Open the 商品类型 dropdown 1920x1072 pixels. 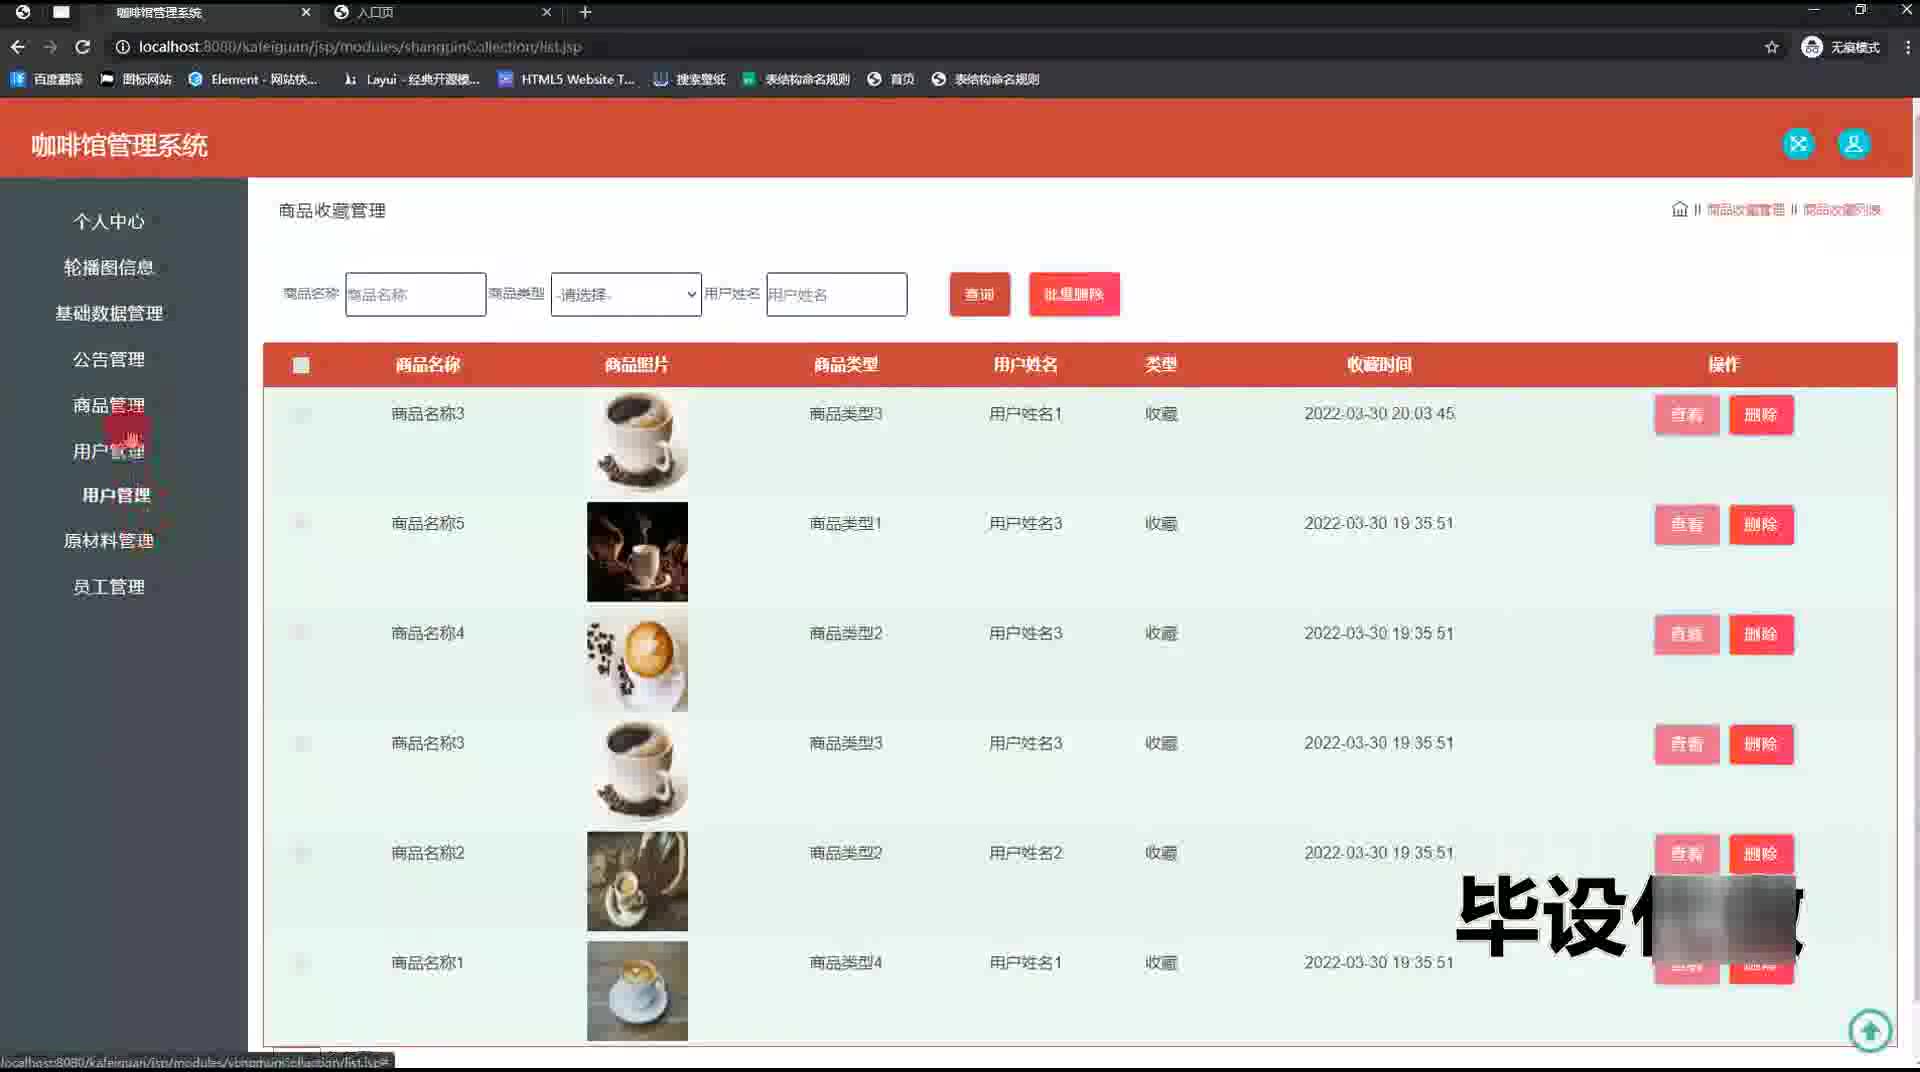(626, 294)
